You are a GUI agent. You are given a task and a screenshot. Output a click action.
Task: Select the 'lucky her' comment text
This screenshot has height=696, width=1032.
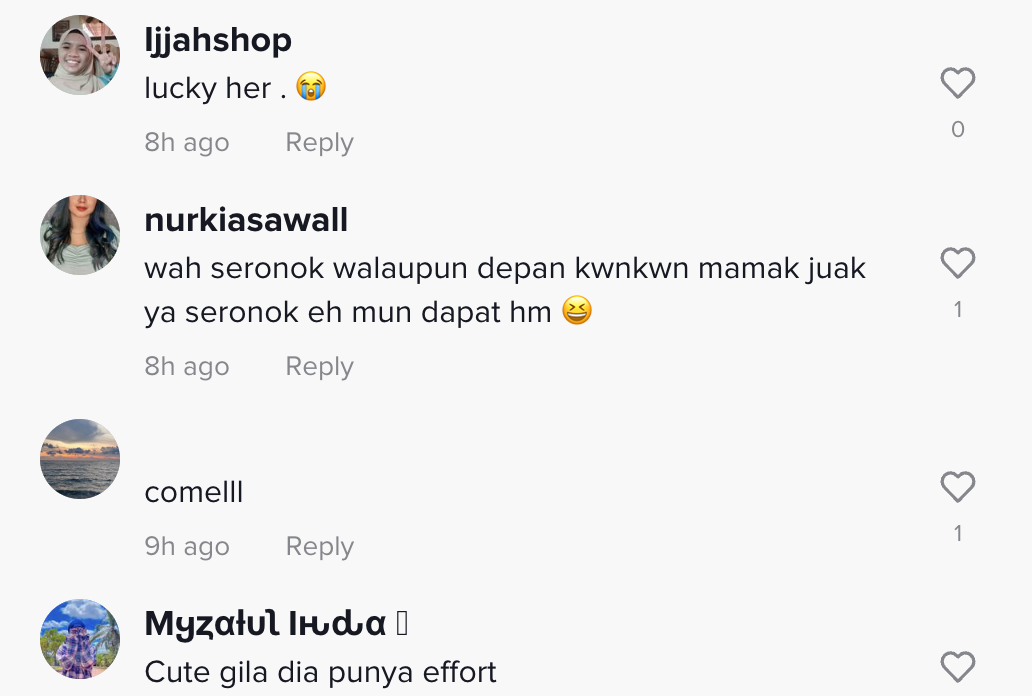pos(235,88)
